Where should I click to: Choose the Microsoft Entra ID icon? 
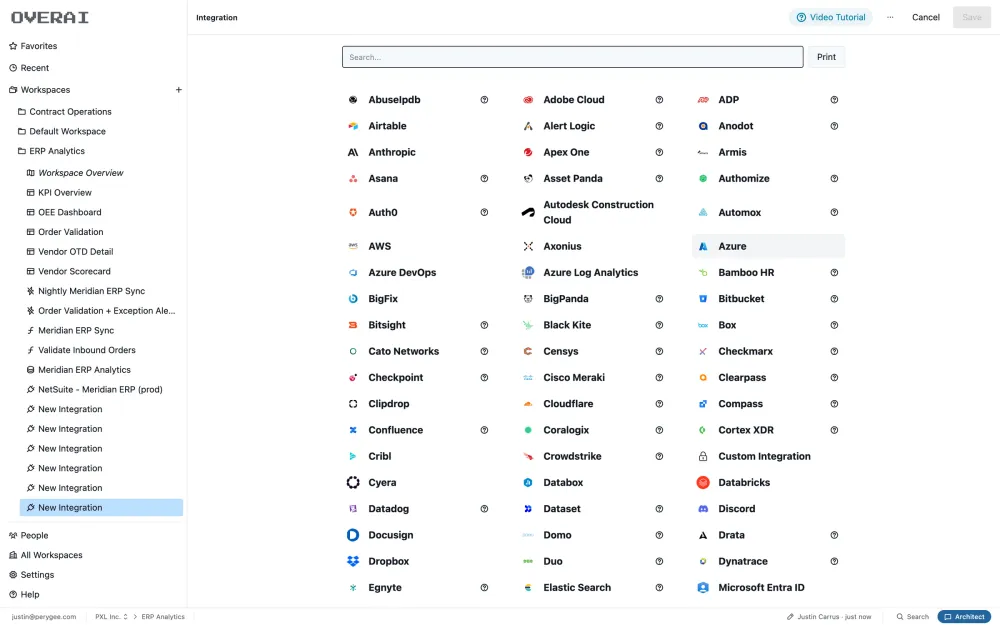703,588
